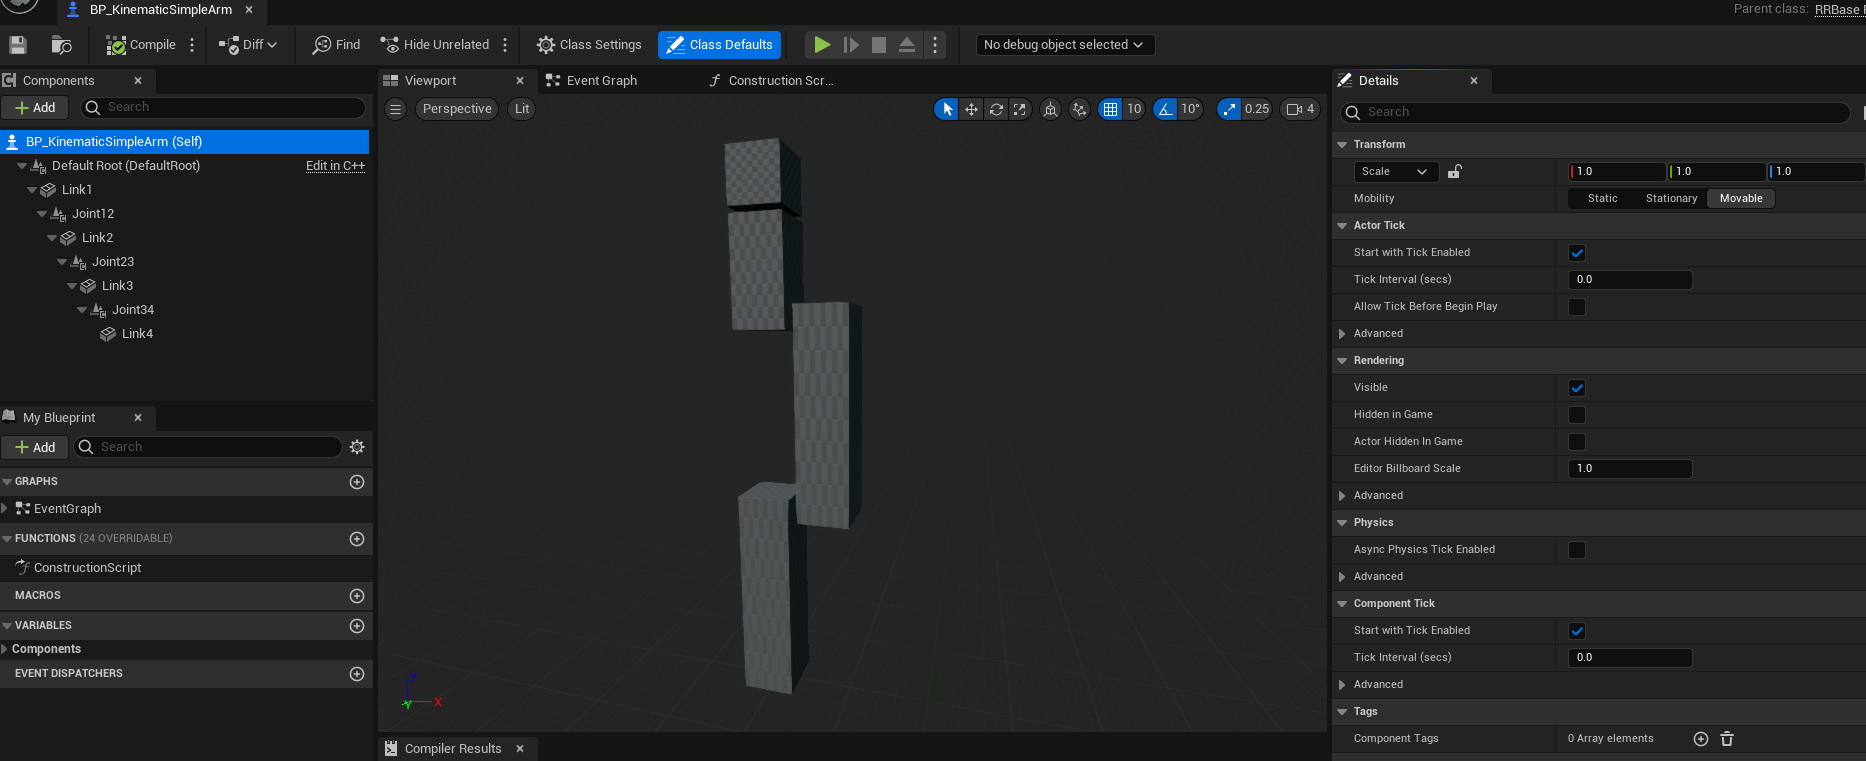This screenshot has height=761, width=1866.
Task: Activate the Translate (move) gizmo tool
Action: (x=971, y=109)
